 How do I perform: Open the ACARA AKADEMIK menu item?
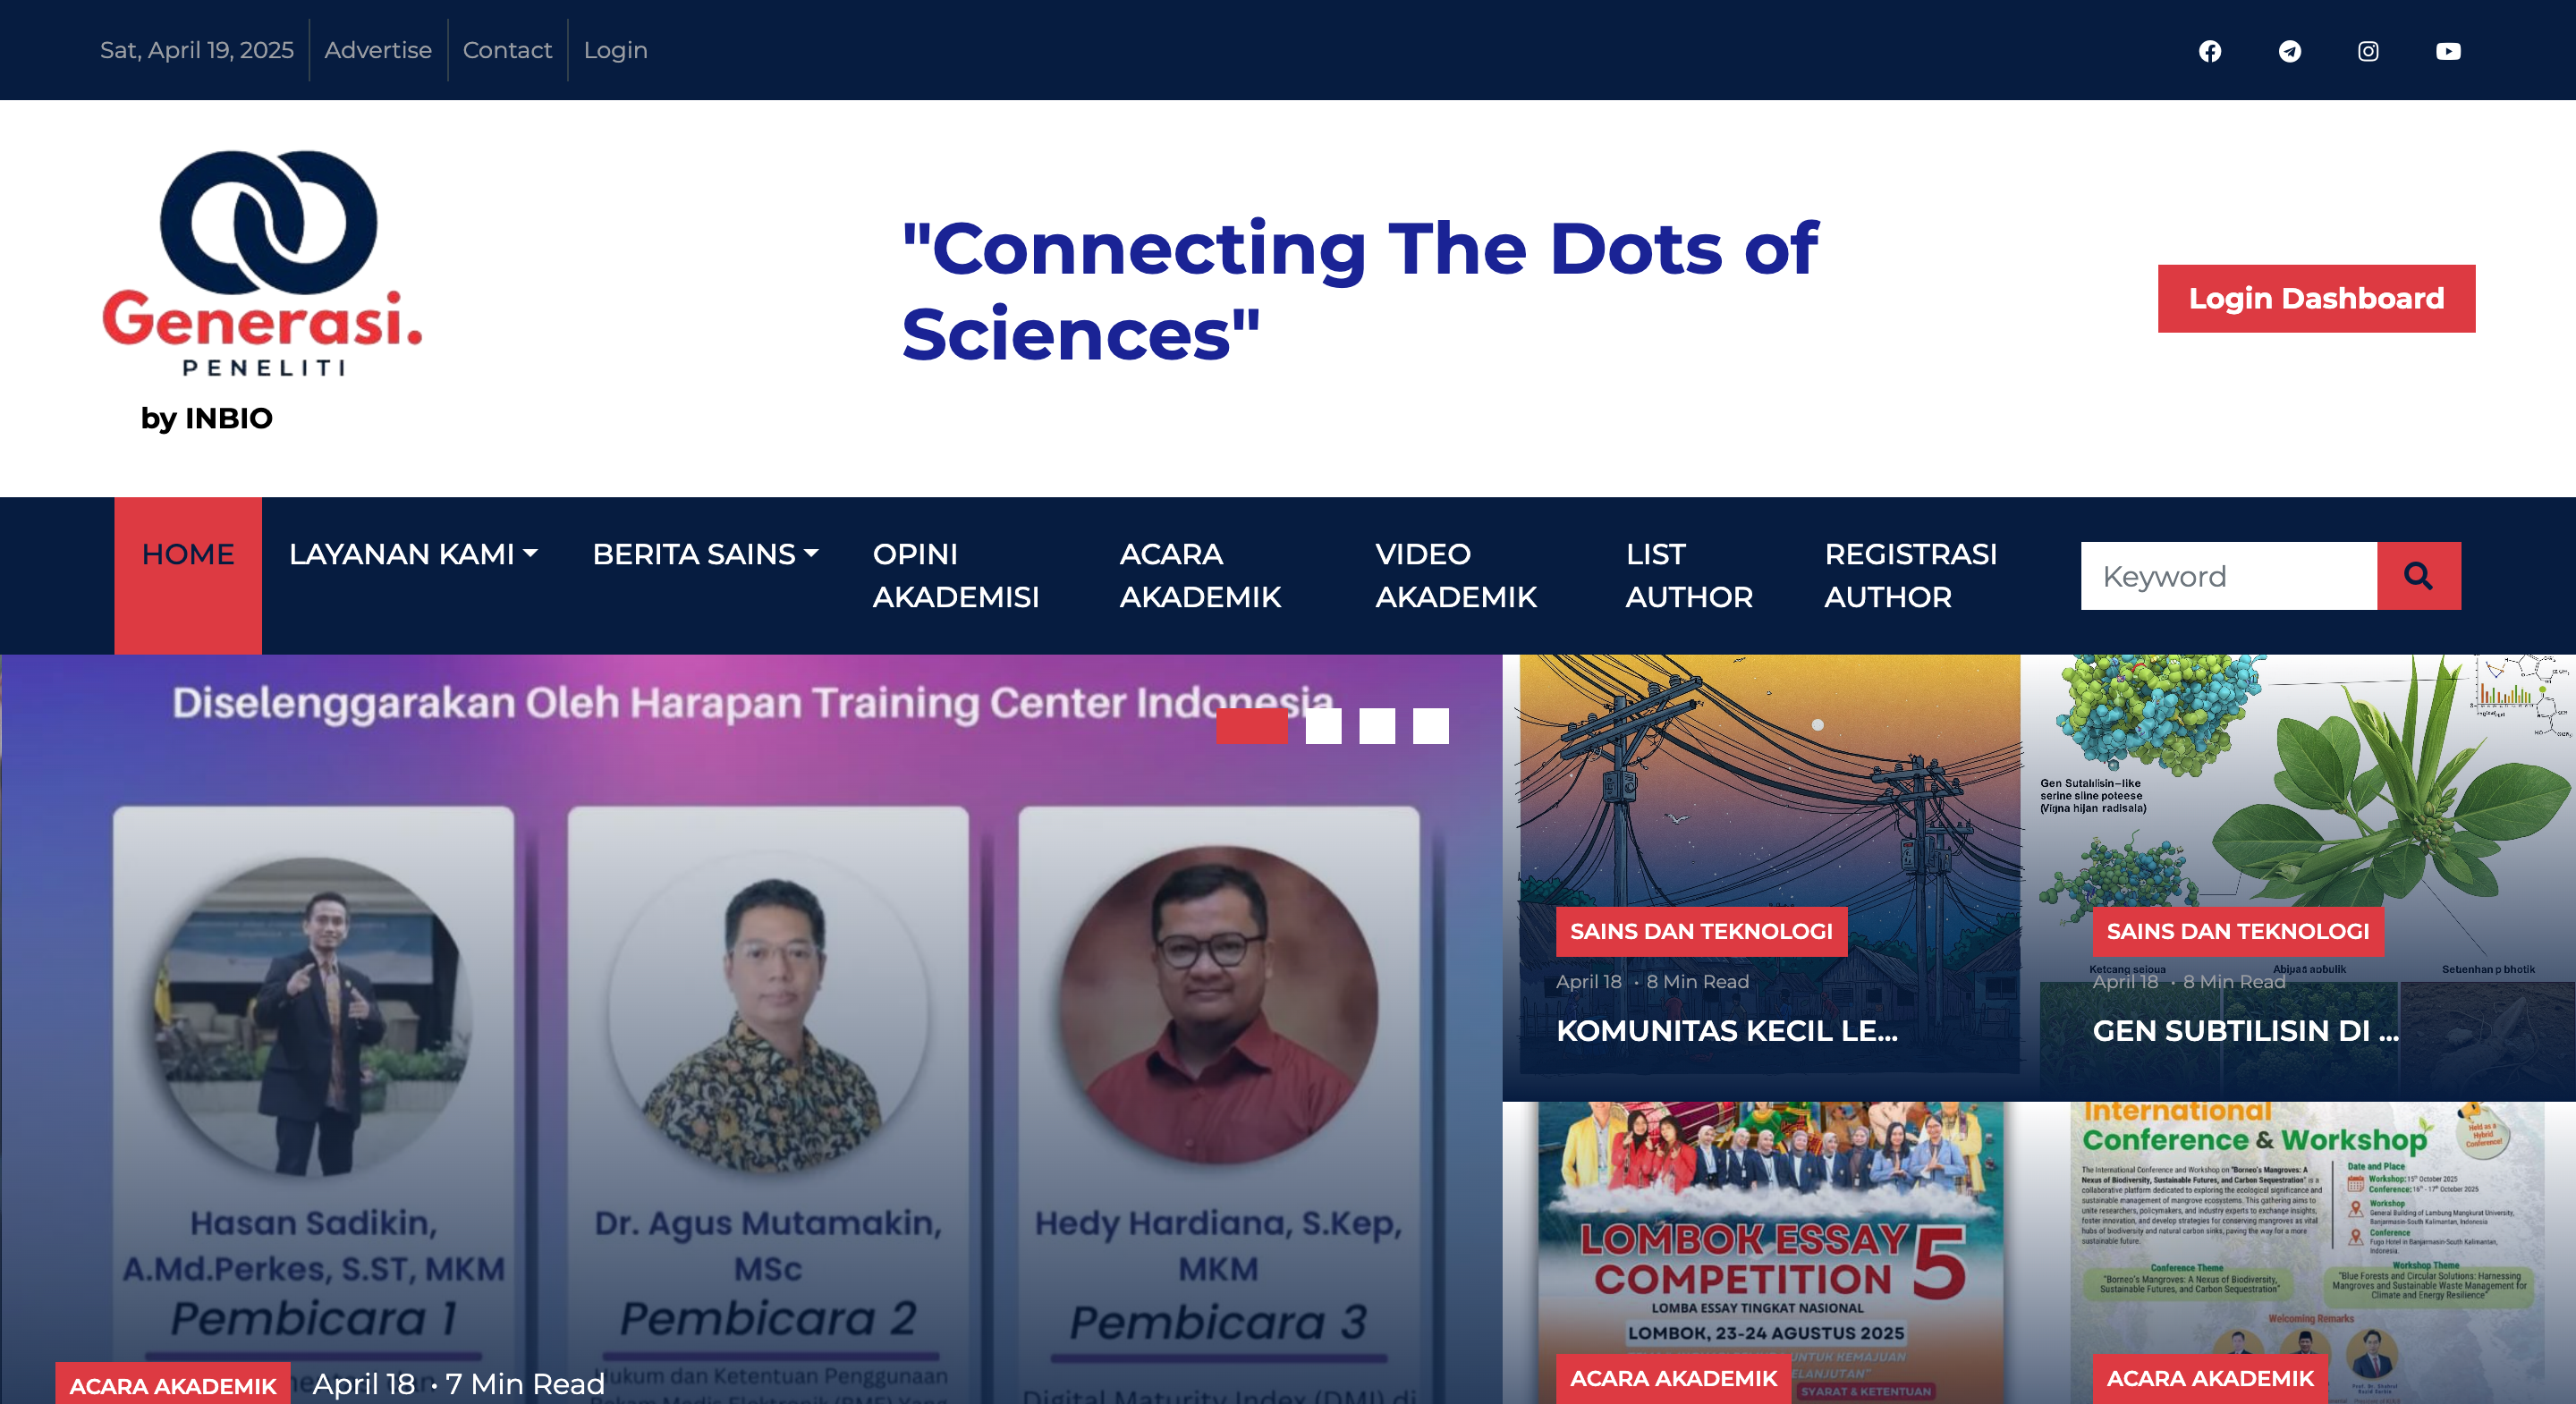(1200, 576)
